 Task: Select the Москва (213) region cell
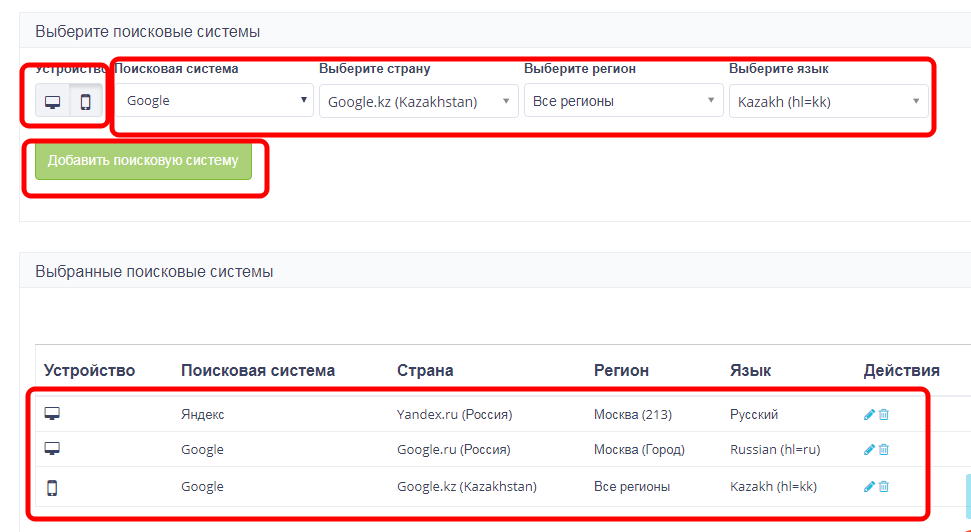pyautogui.click(x=632, y=414)
